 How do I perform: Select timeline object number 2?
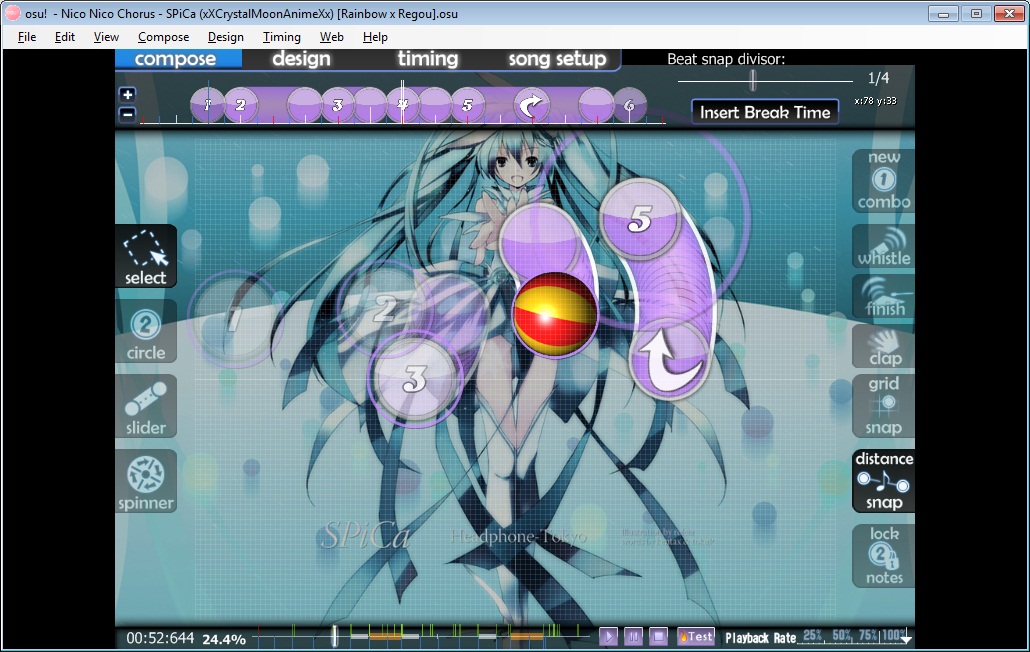(240, 105)
